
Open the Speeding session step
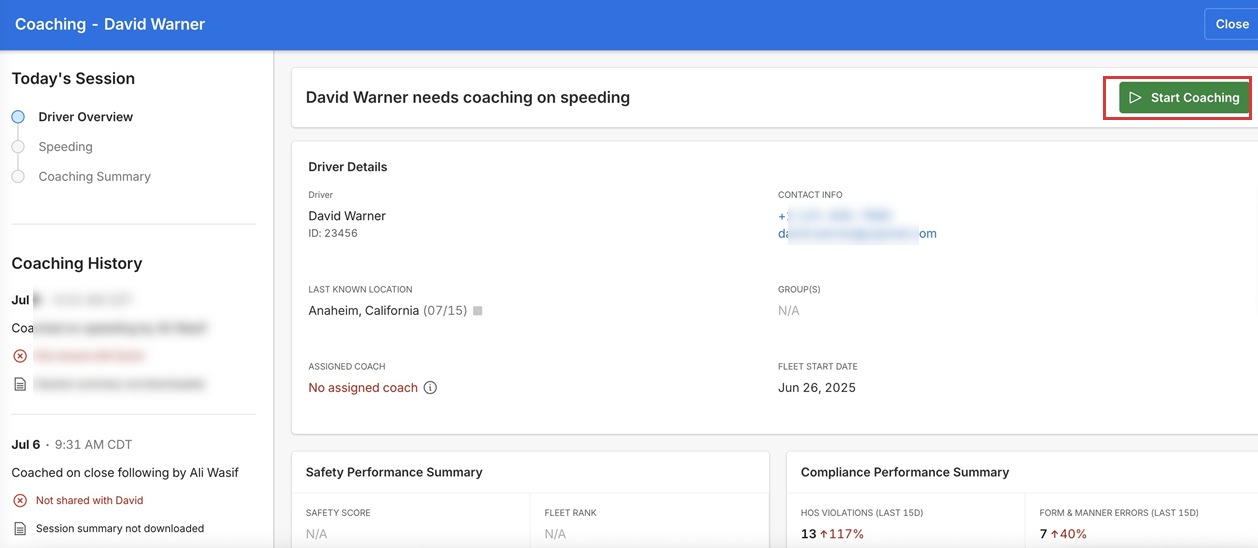[x=65, y=147]
